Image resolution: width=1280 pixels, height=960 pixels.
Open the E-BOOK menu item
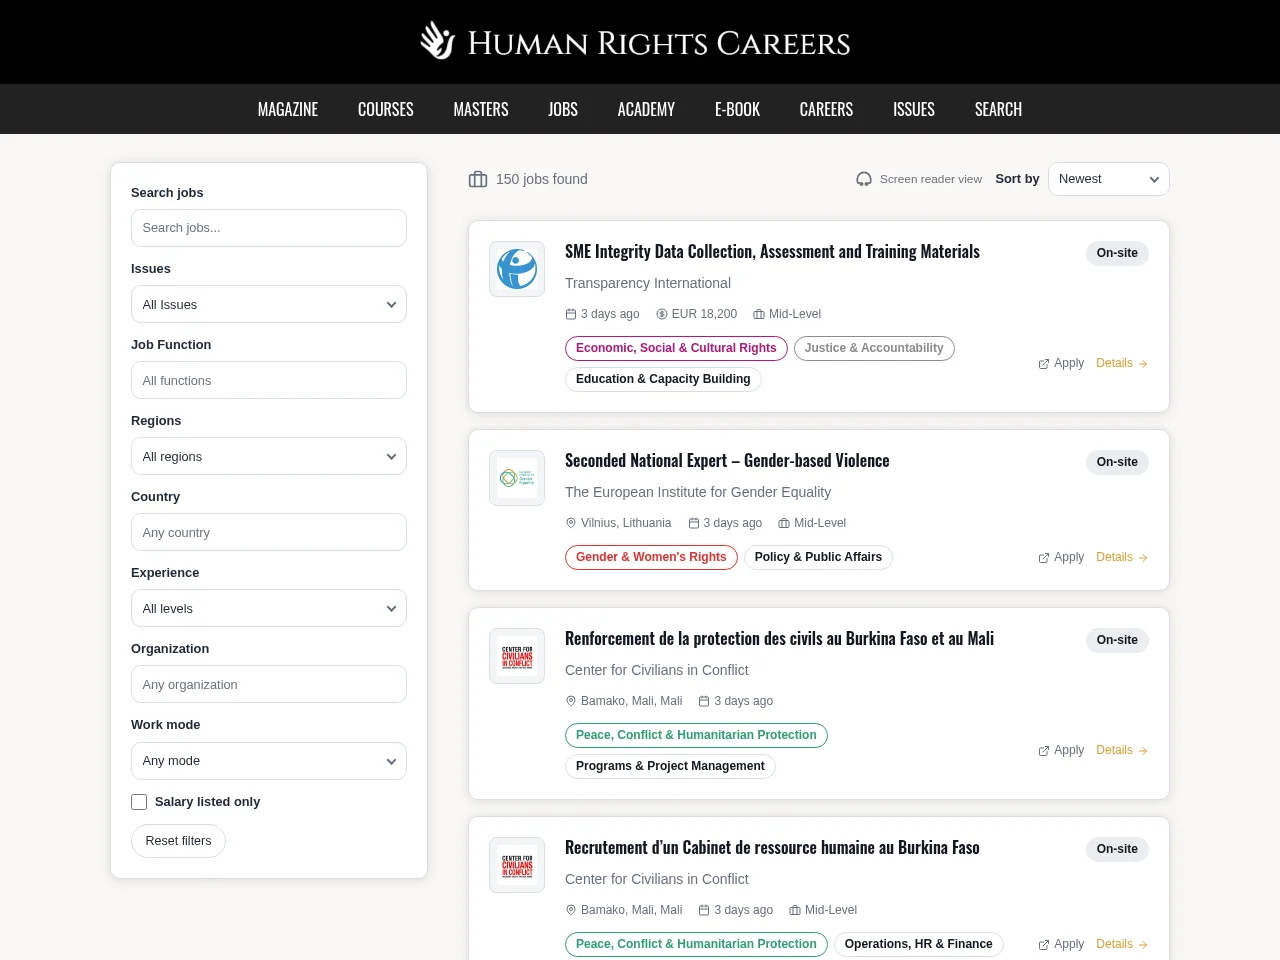(x=737, y=109)
